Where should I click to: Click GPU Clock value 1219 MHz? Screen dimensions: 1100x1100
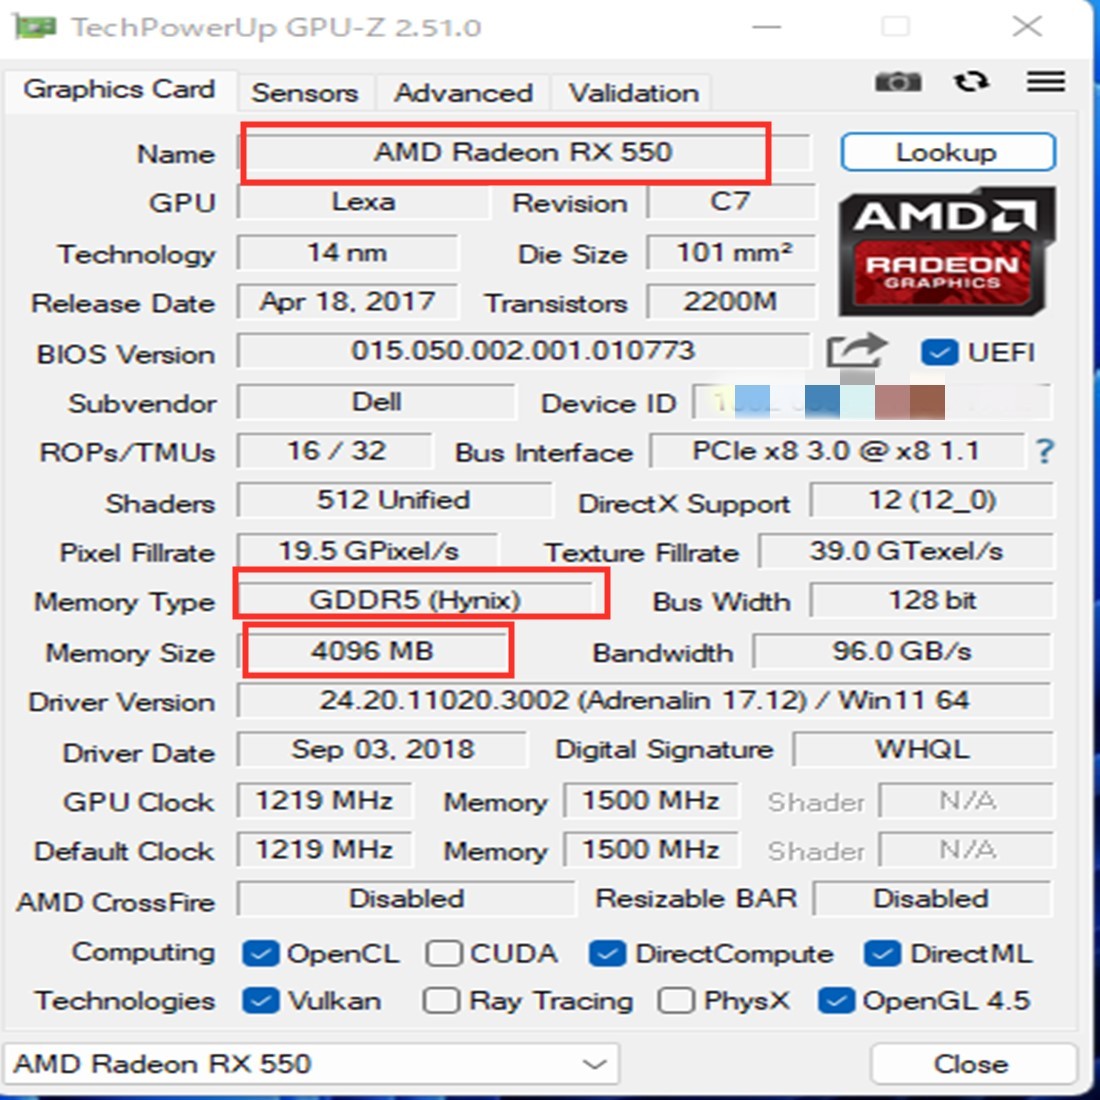point(325,801)
